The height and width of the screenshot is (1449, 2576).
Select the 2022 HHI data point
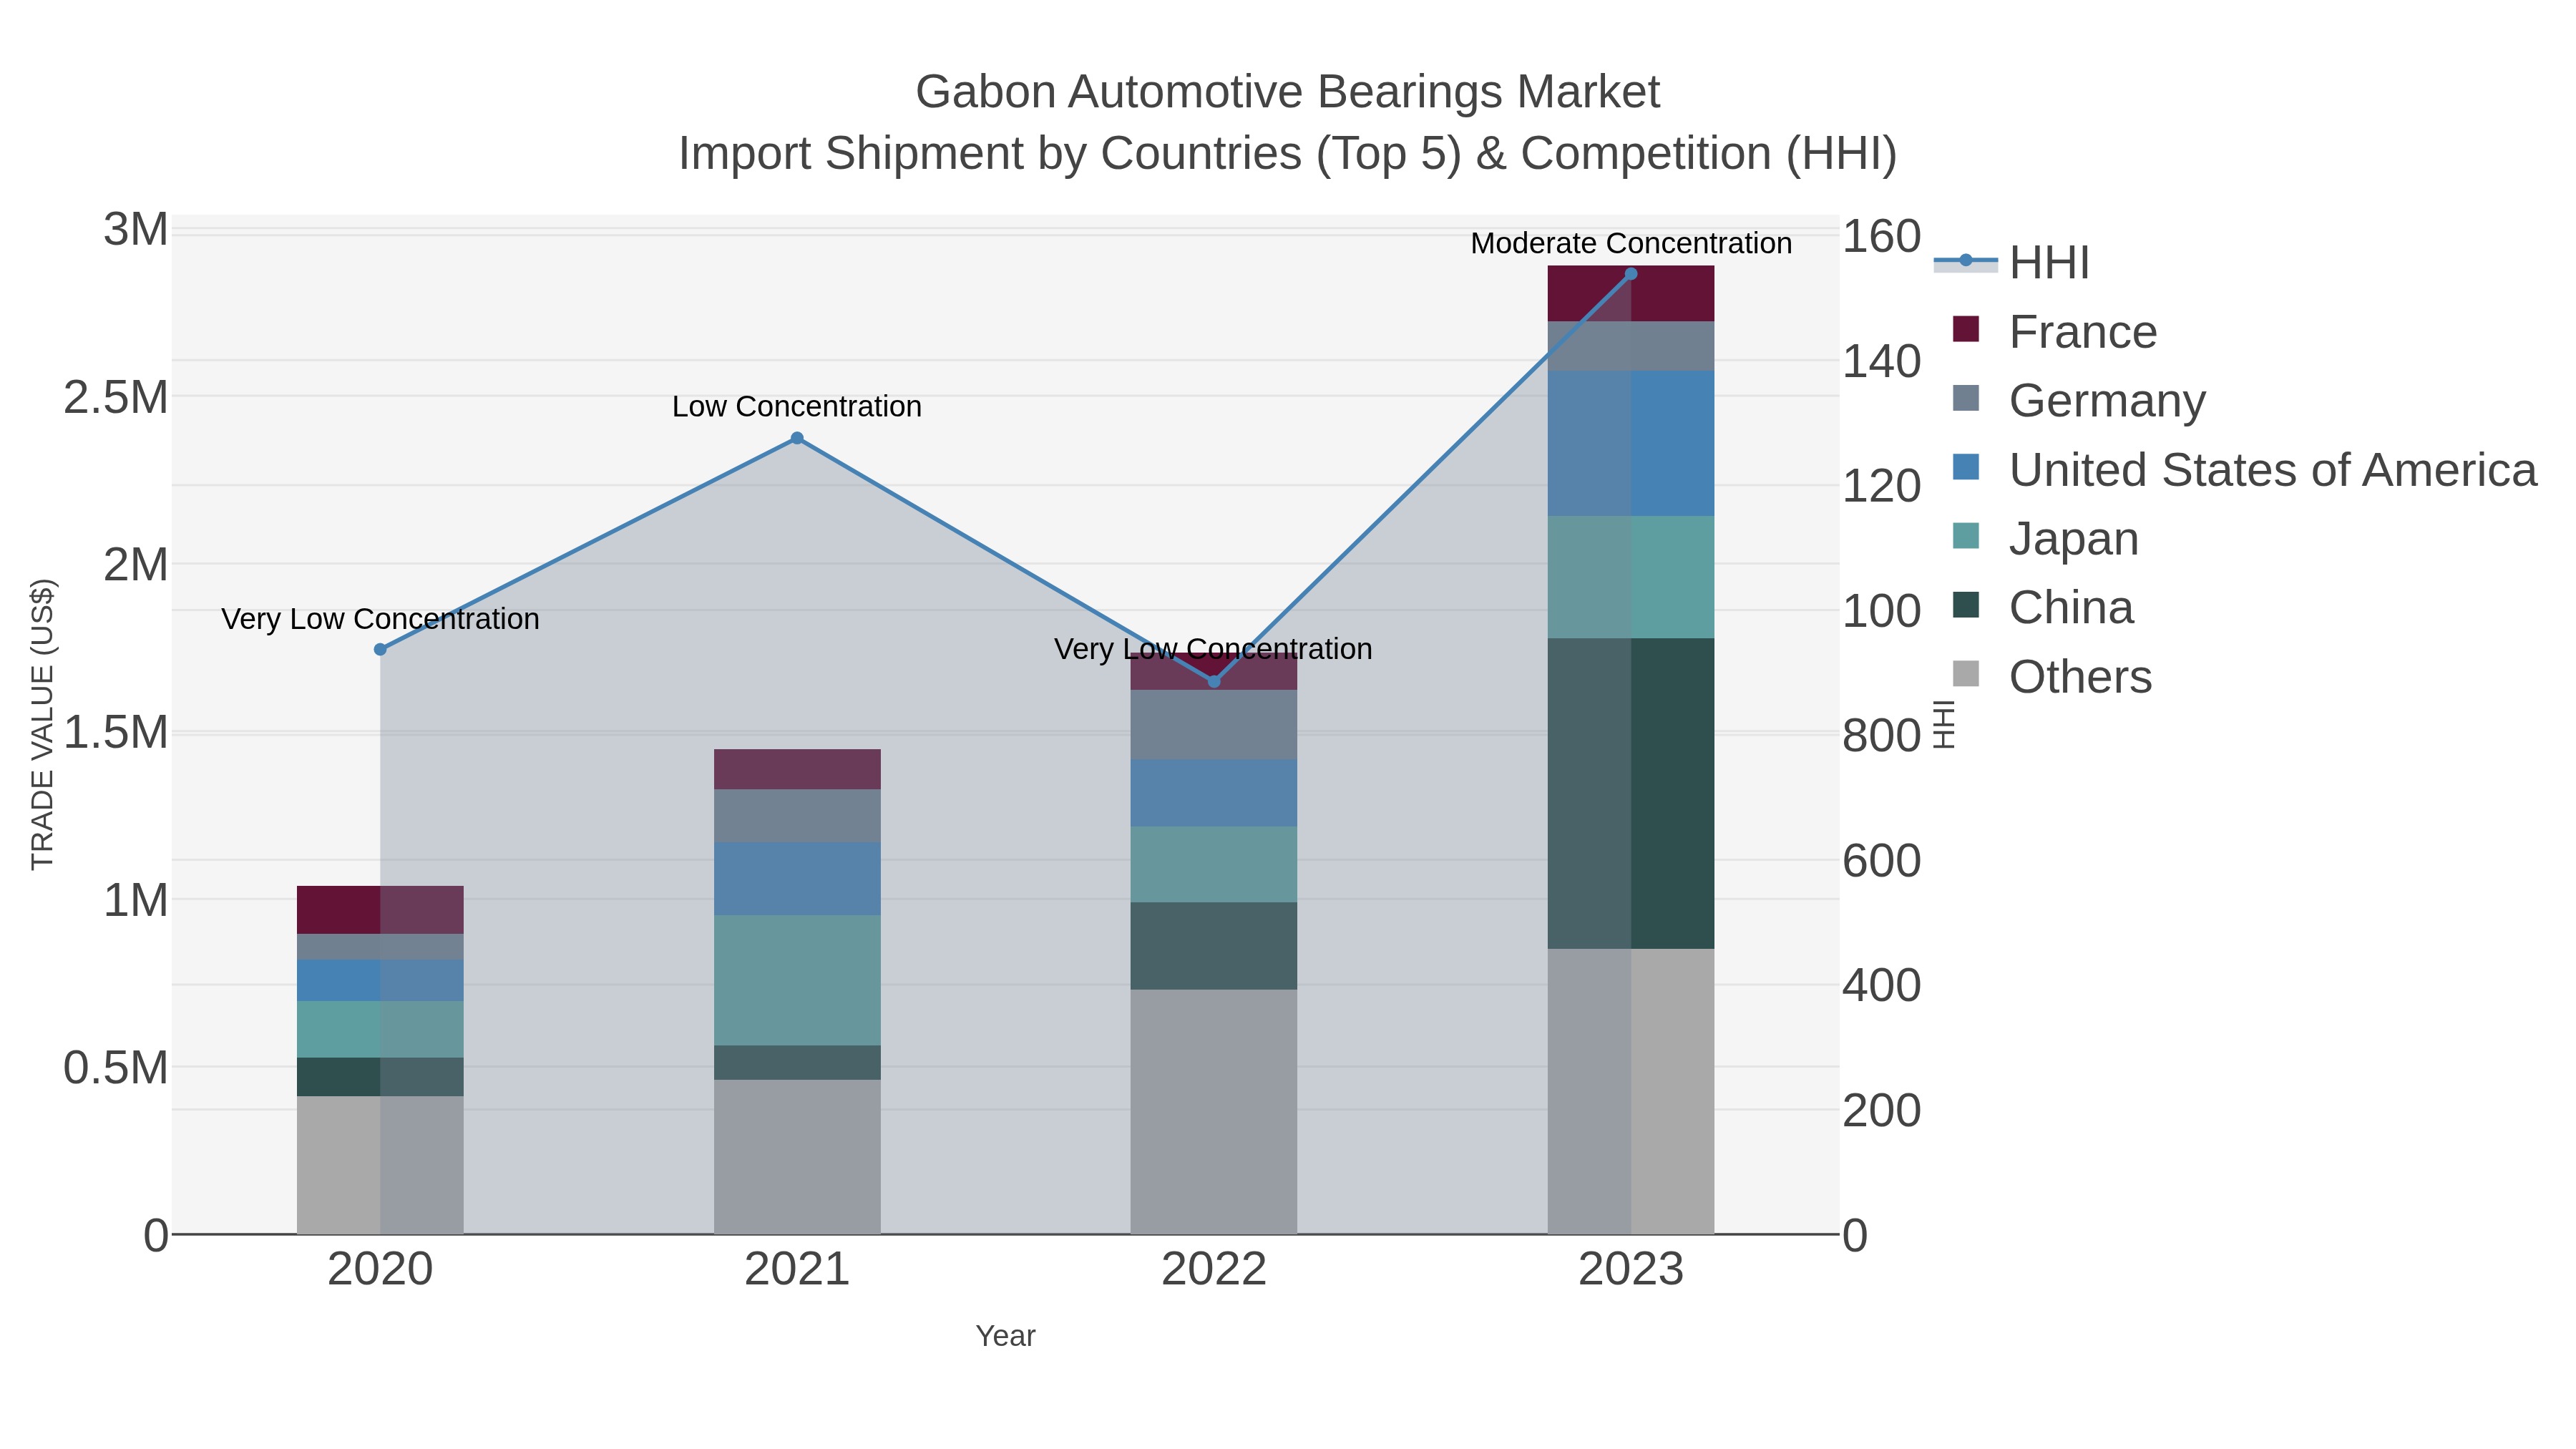click(x=1214, y=681)
